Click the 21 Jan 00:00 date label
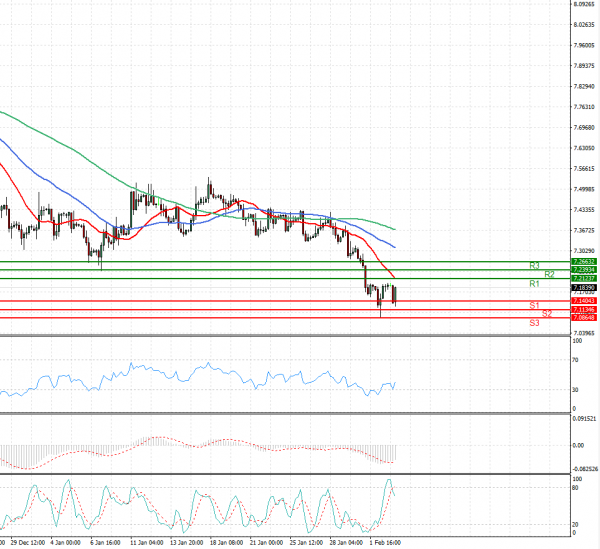The image size is (600, 549). pos(266,542)
